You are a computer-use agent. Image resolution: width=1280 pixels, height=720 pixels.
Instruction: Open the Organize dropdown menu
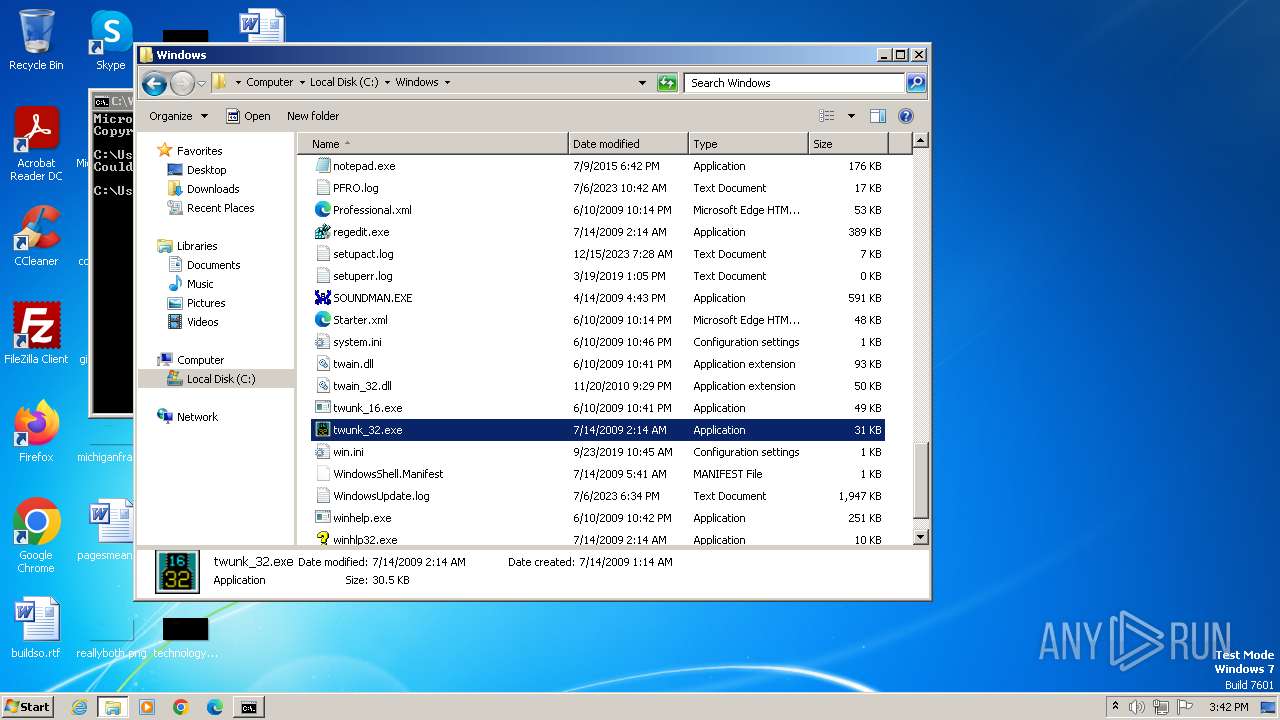click(178, 116)
